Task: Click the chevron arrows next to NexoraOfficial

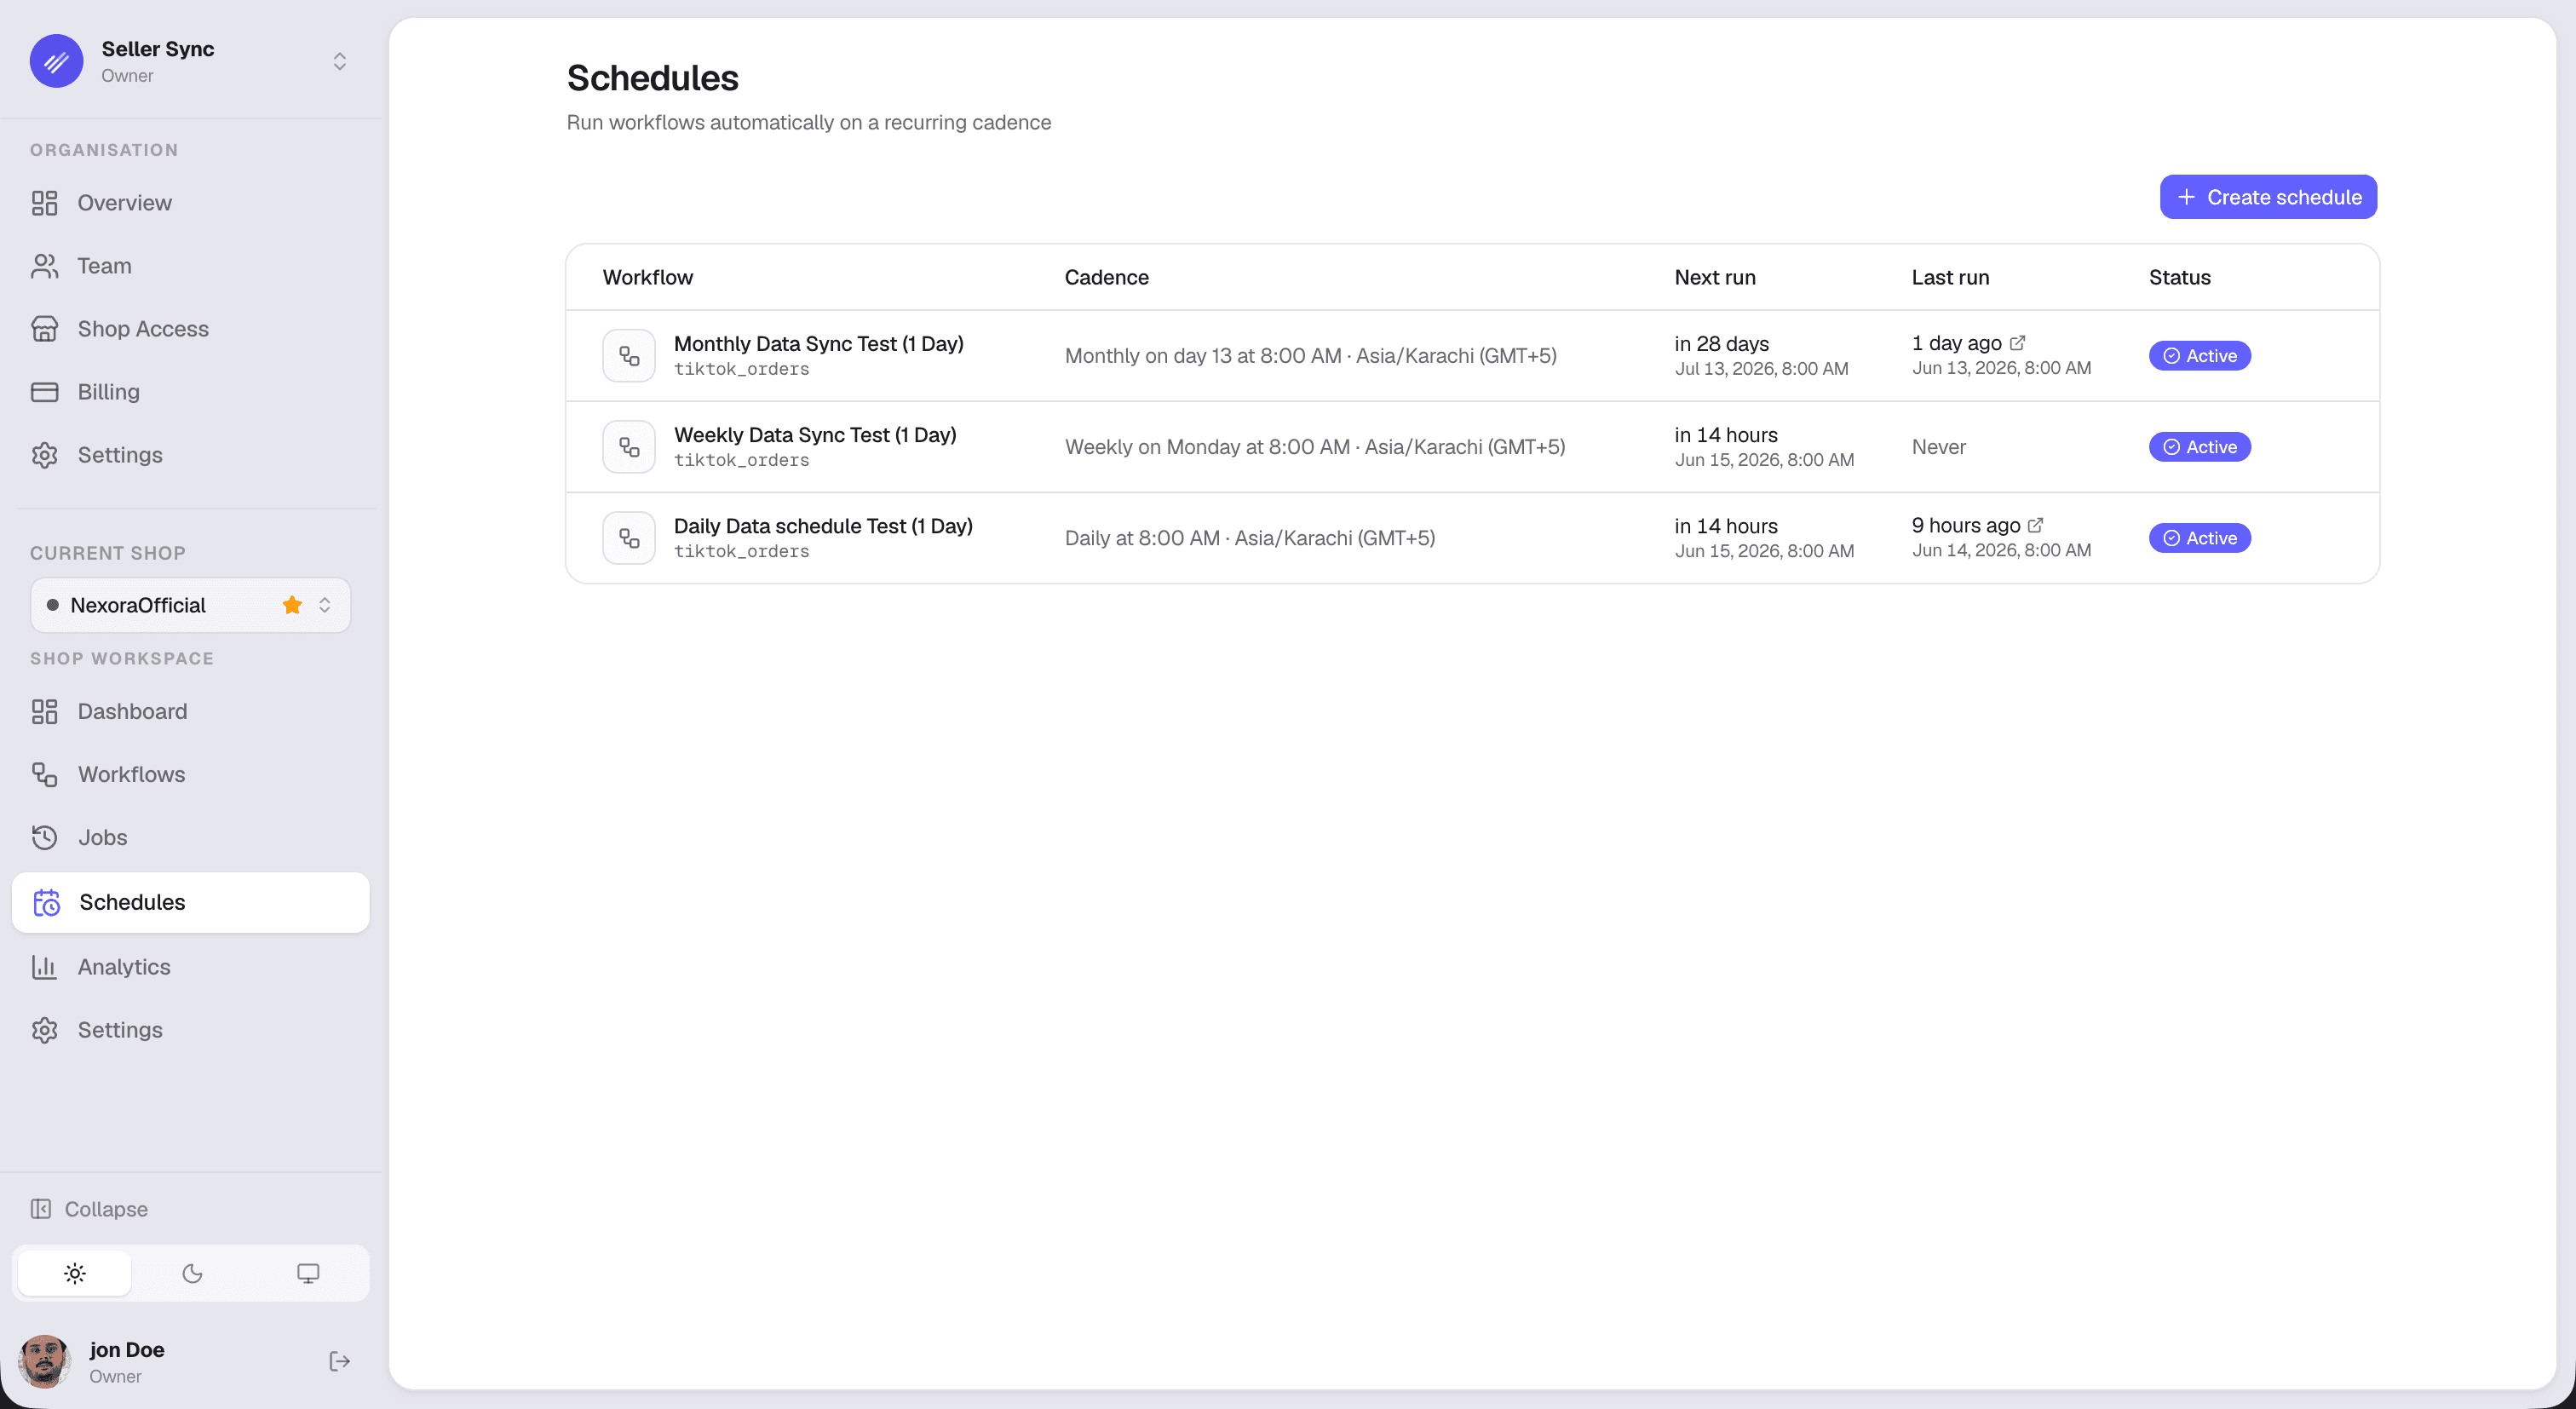Action: pyautogui.click(x=324, y=605)
